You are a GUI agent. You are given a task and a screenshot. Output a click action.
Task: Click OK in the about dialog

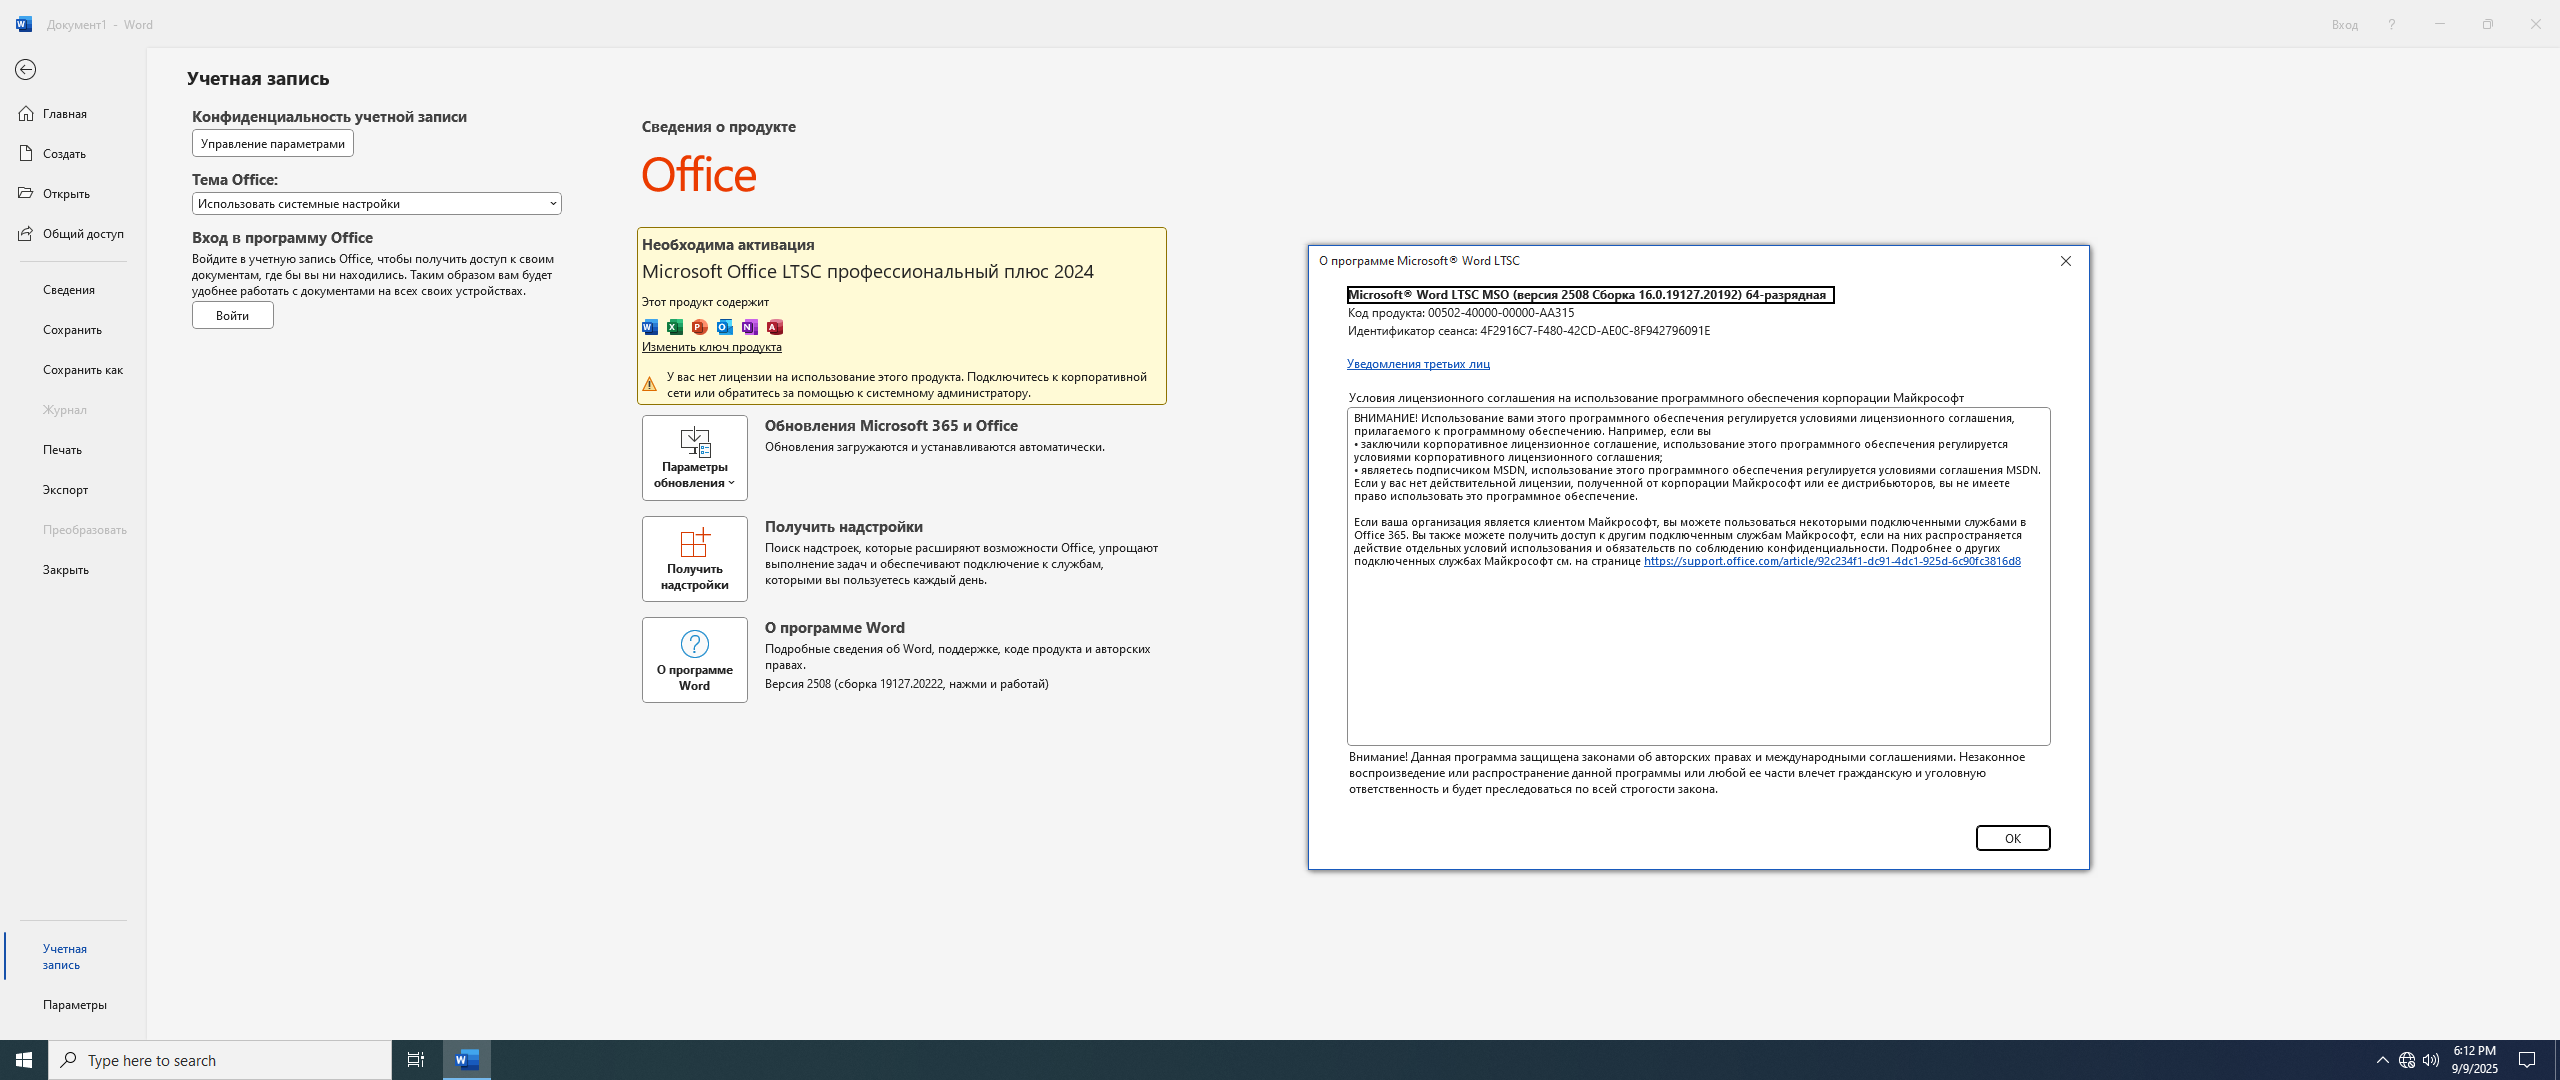click(2012, 838)
